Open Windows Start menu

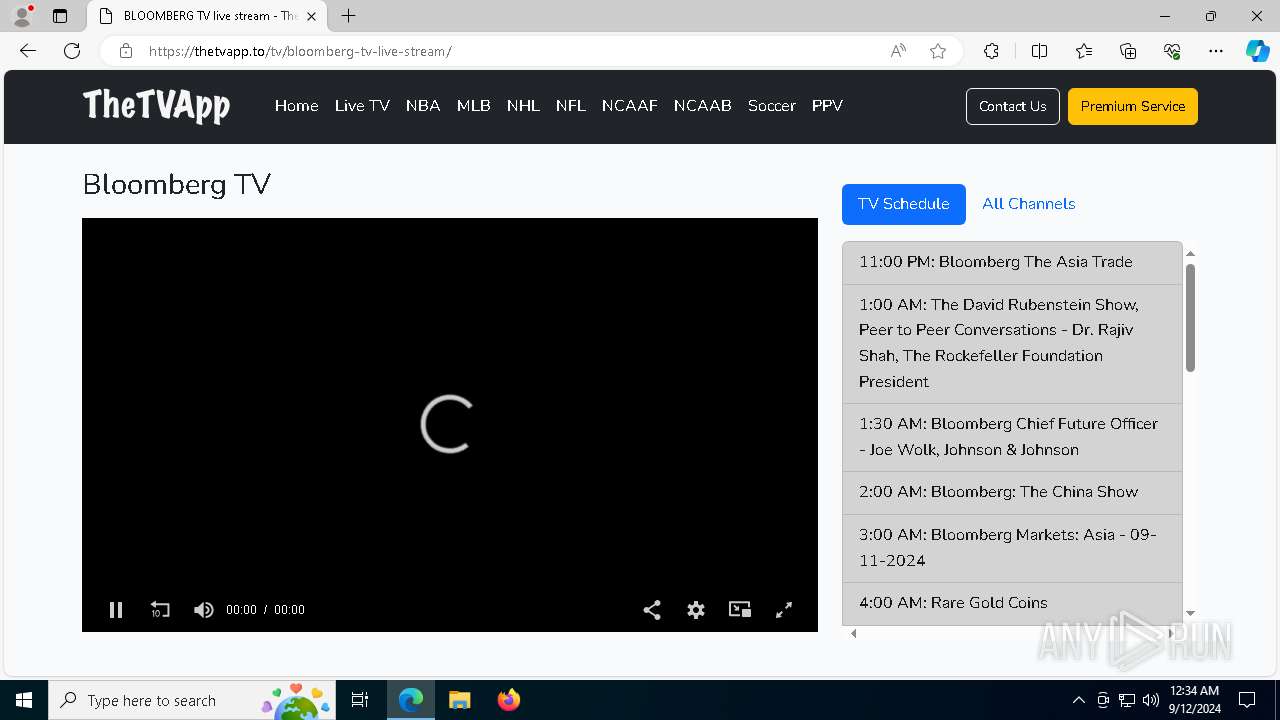(x=24, y=700)
